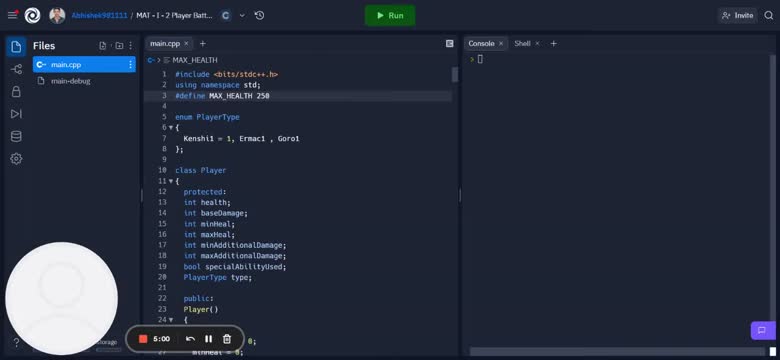Screen dimensions: 780x360
Task: Switch to the main.cpp editor tab
Action: [x=165, y=43]
